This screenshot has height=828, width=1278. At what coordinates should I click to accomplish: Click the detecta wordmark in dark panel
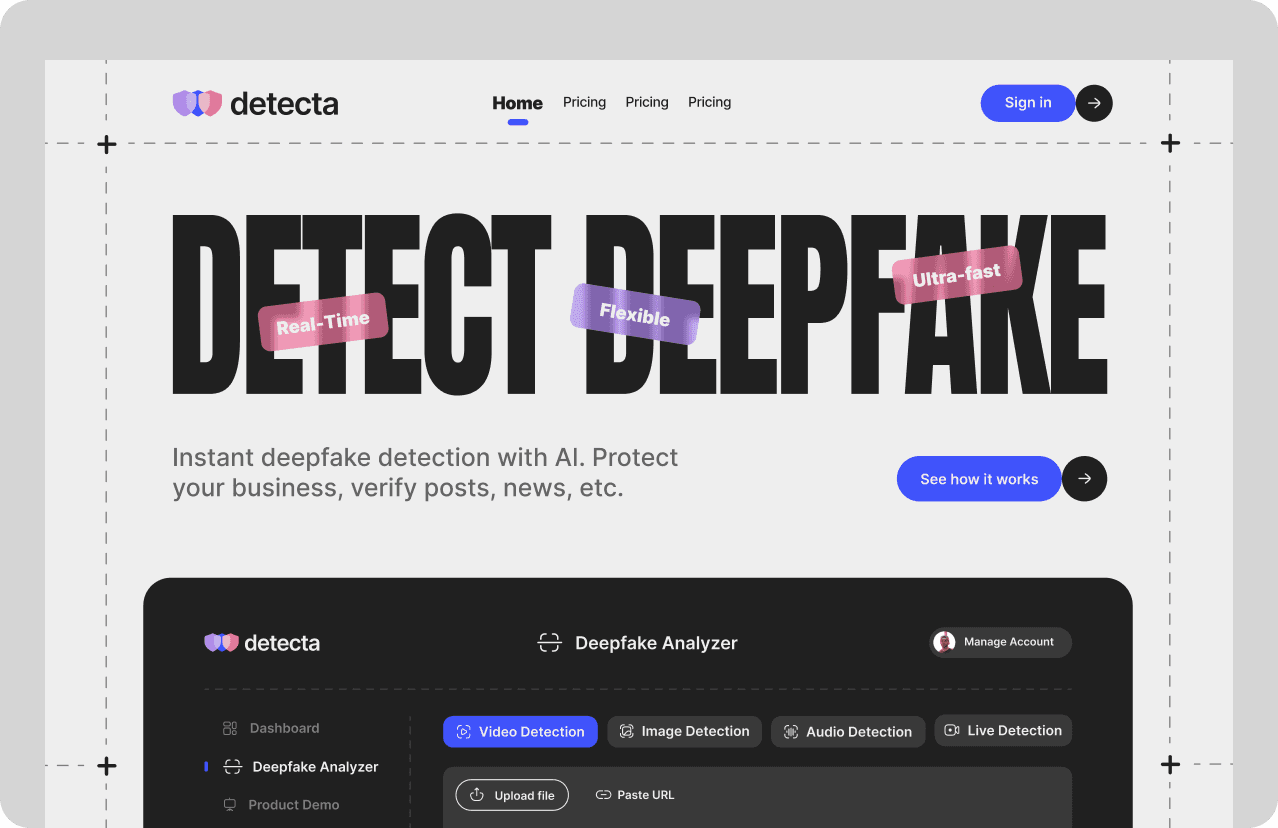pyautogui.click(x=282, y=643)
